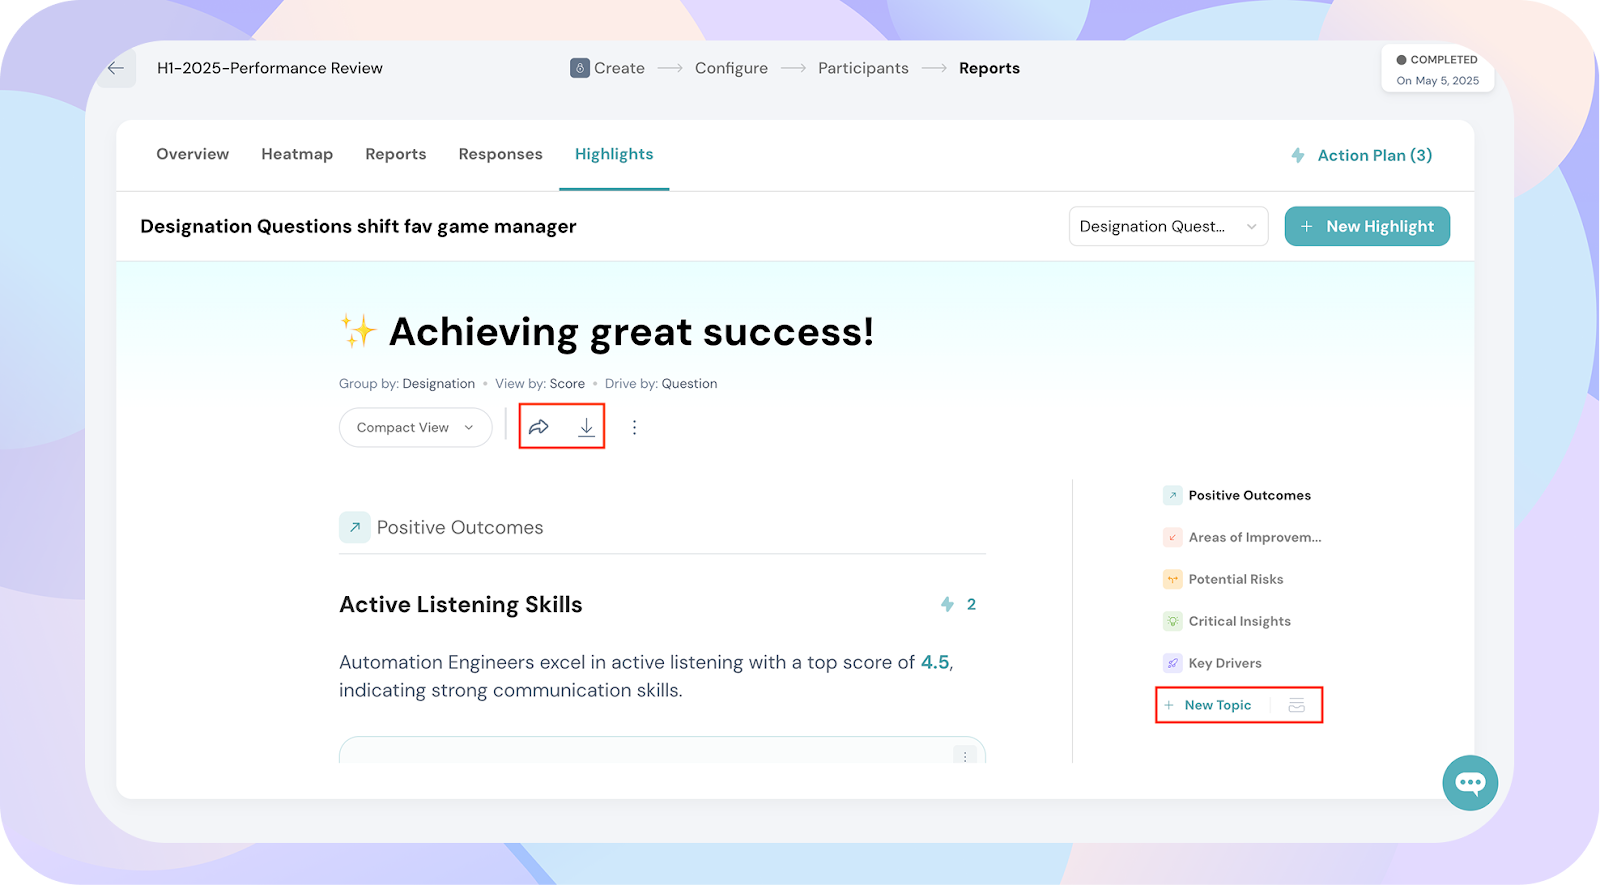Click Designation Questions shift fav game manager heading

pos(358,226)
